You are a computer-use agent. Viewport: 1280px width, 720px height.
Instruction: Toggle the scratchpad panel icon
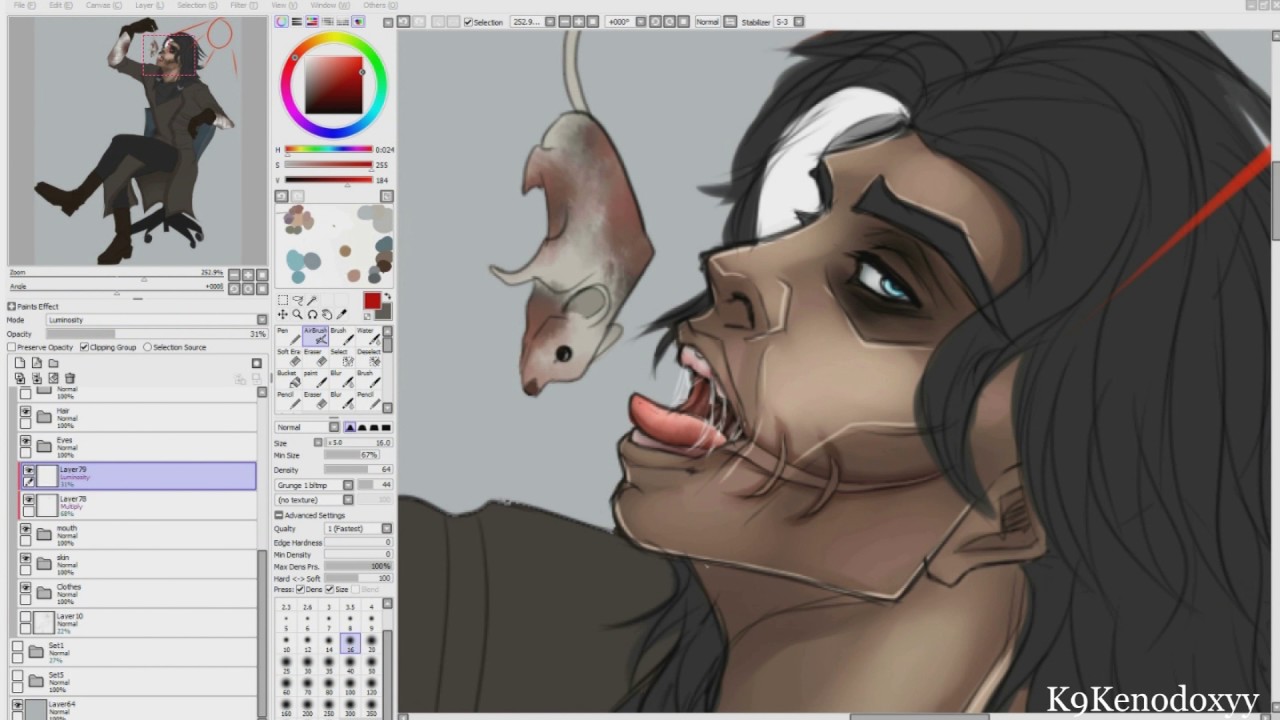click(358, 21)
